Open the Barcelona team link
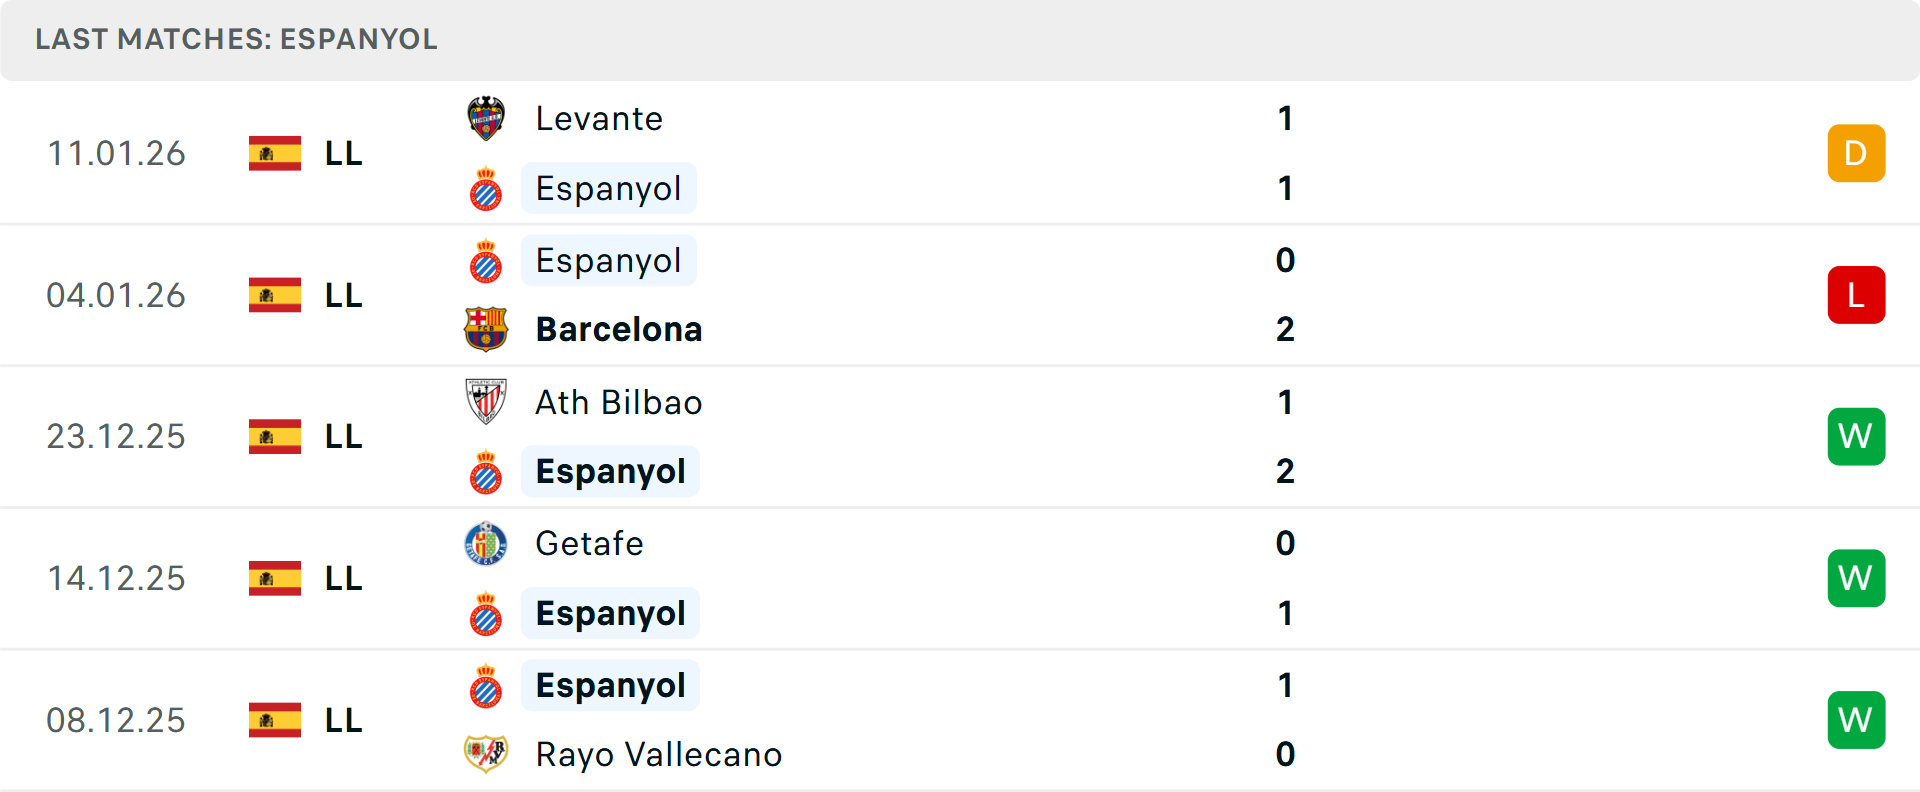 pyautogui.click(x=619, y=329)
